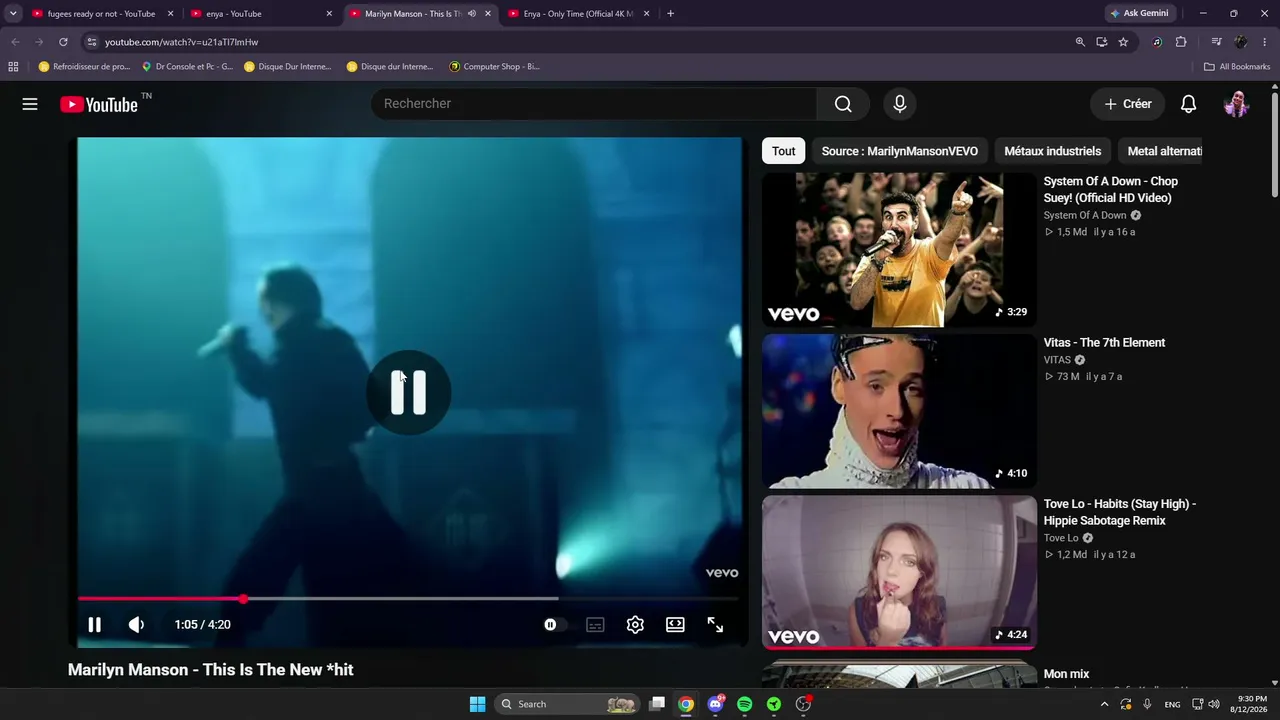The width and height of the screenshot is (1280, 720).
Task: Select the Source : MarilynMansonVEVO chip
Action: click(x=900, y=151)
